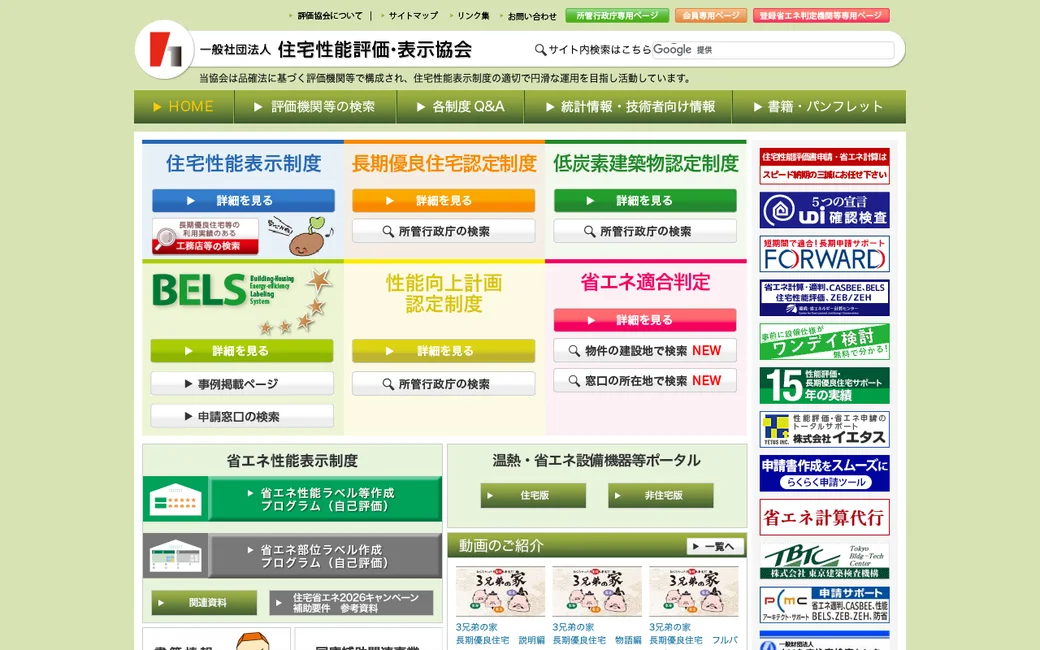The height and width of the screenshot is (650, 1040).
Task: Open the リンク集 link
Action: pos(472,16)
